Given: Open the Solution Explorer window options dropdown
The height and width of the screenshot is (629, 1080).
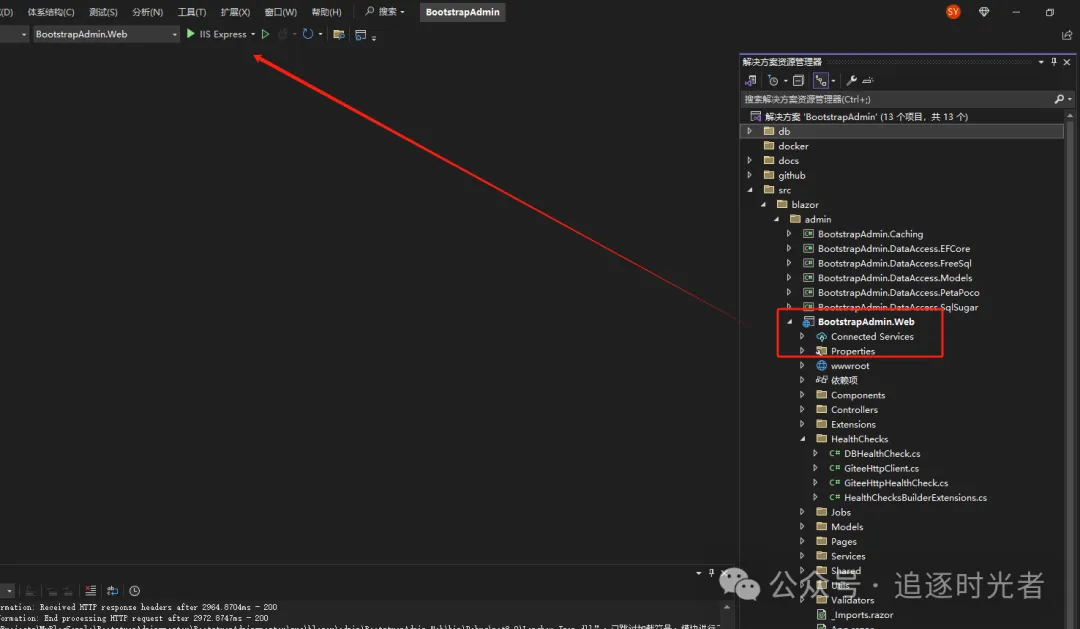Looking at the screenshot, I should pos(1041,62).
